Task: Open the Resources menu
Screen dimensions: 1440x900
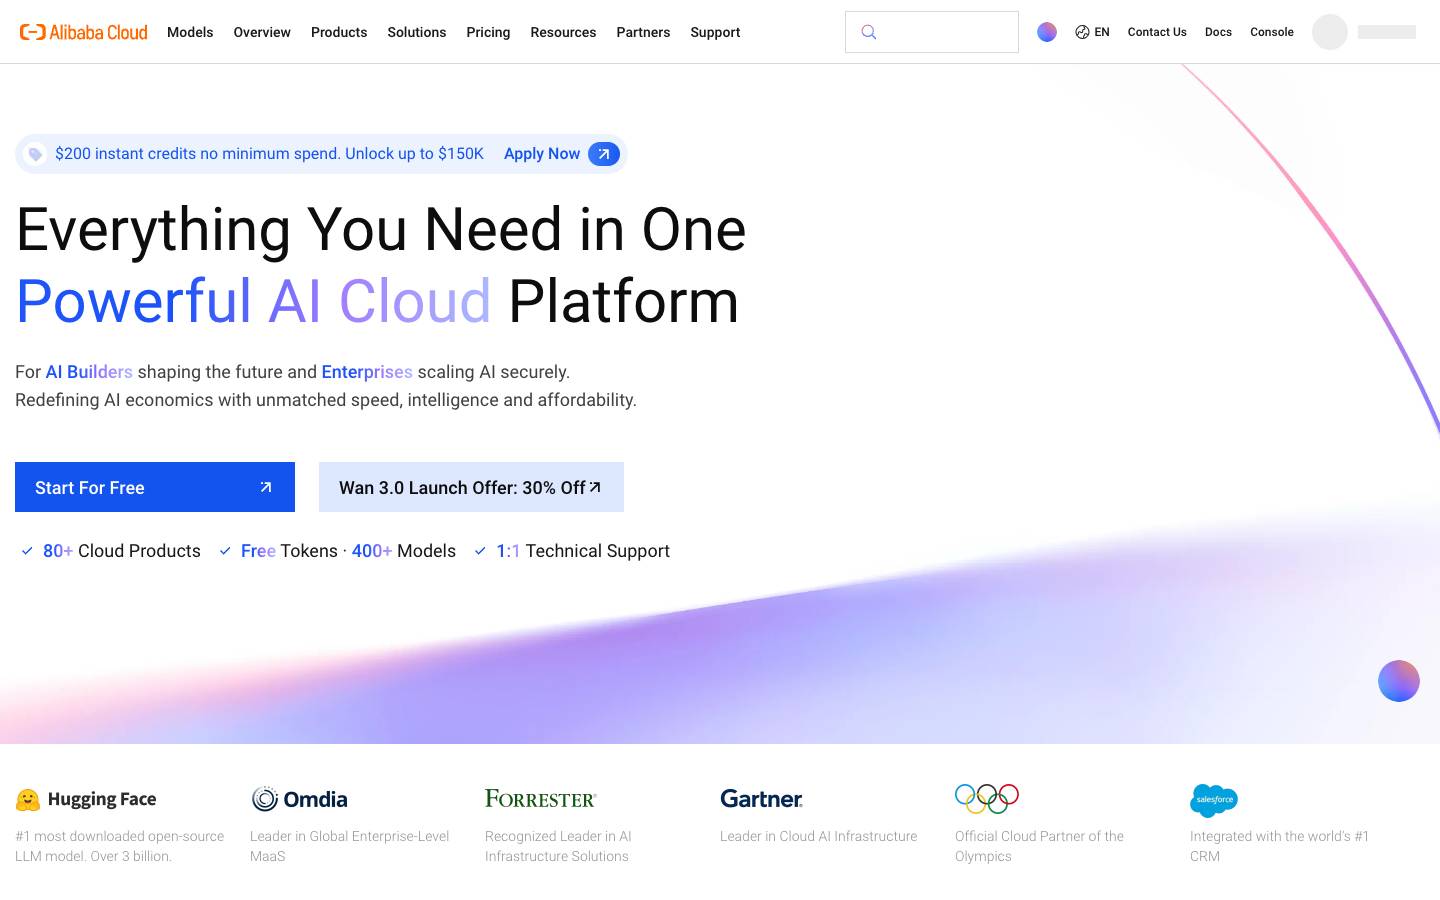Action: click(x=563, y=32)
